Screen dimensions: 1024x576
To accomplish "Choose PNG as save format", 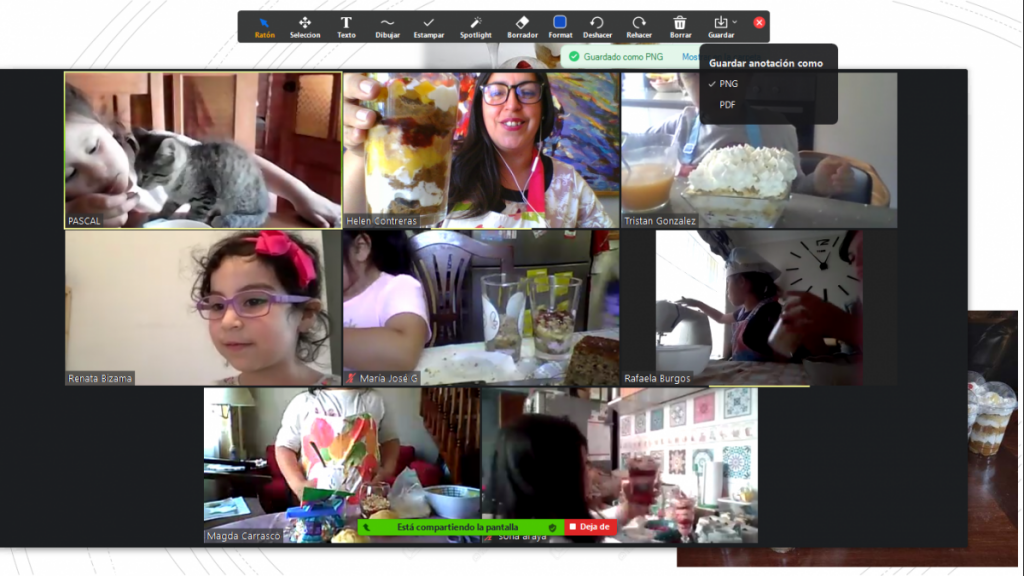I will coord(729,84).
